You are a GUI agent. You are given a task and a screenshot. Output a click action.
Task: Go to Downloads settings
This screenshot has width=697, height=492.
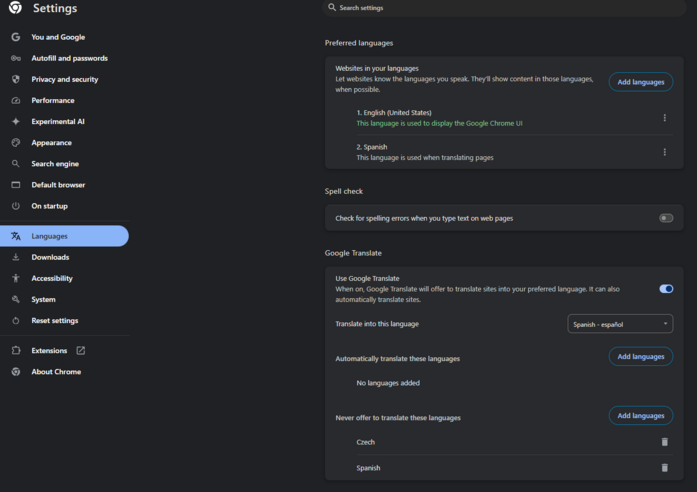point(50,257)
